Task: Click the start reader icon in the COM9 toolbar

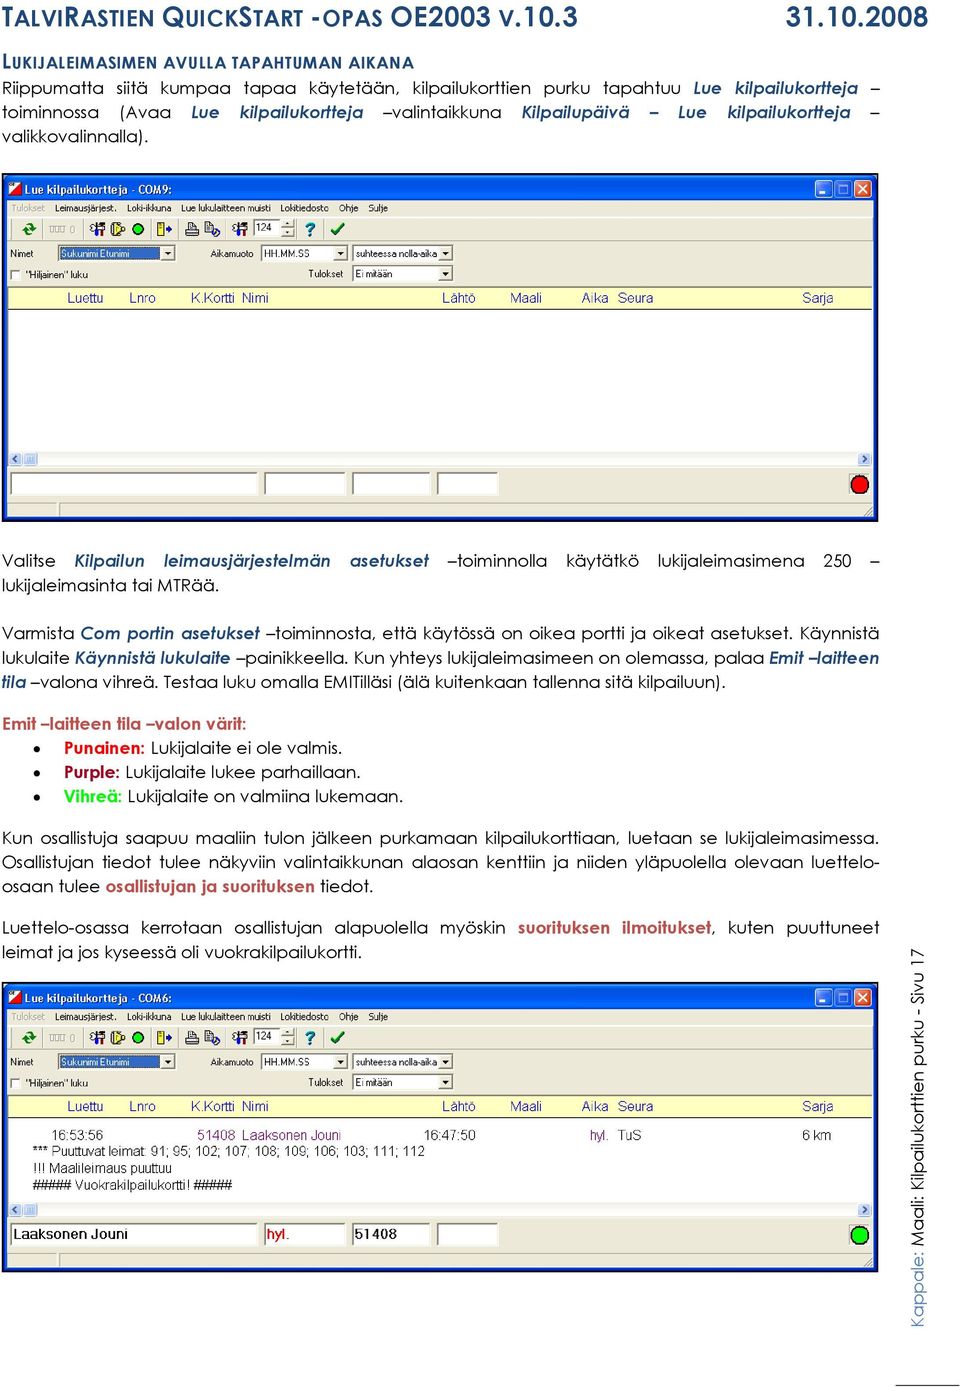Action: 118,229
